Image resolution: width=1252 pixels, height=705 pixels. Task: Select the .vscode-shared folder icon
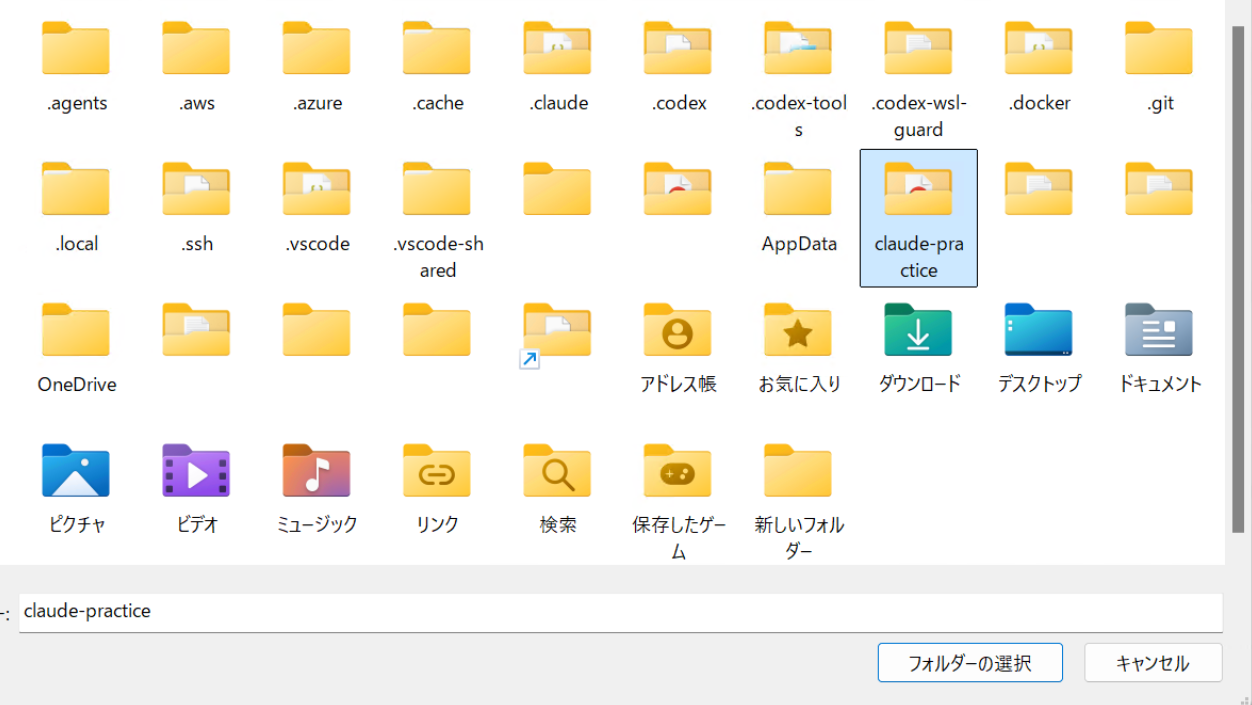pyautogui.click(x=437, y=189)
